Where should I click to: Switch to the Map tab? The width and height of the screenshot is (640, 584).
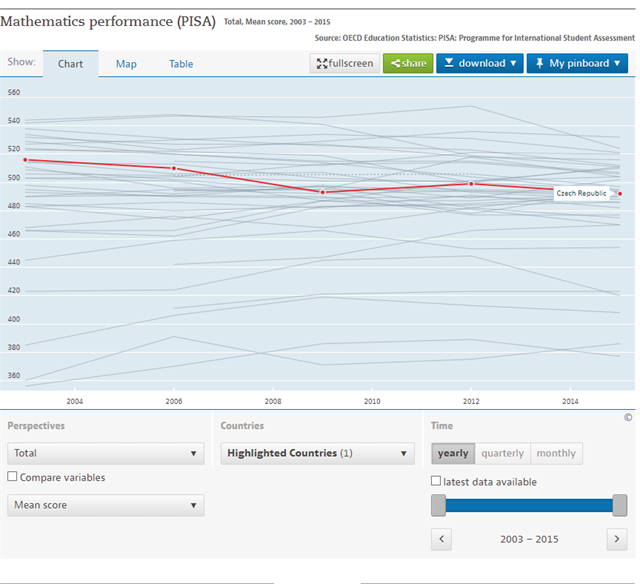point(126,64)
